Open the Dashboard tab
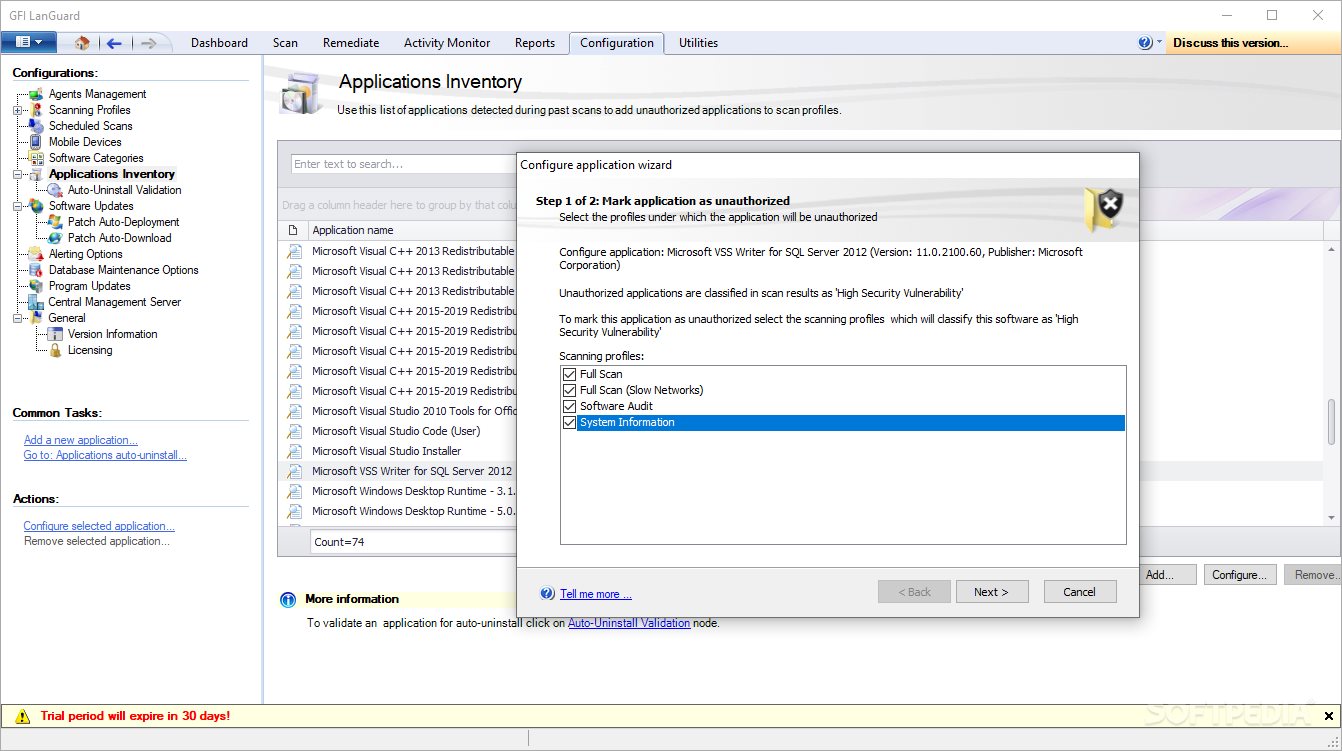The width and height of the screenshot is (1342, 751). (219, 43)
